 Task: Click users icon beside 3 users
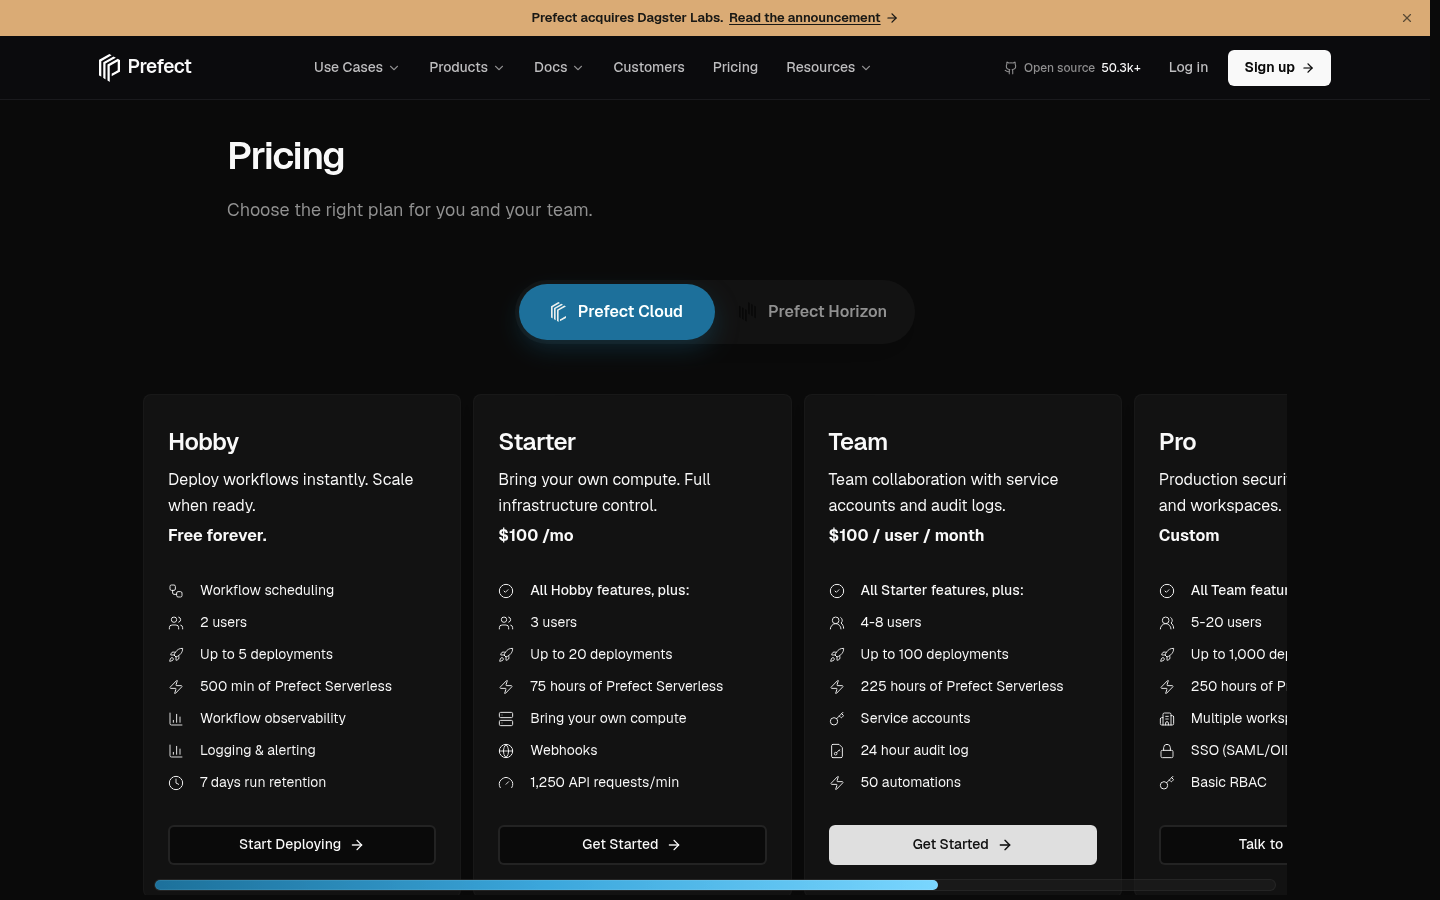click(x=506, y=623)
